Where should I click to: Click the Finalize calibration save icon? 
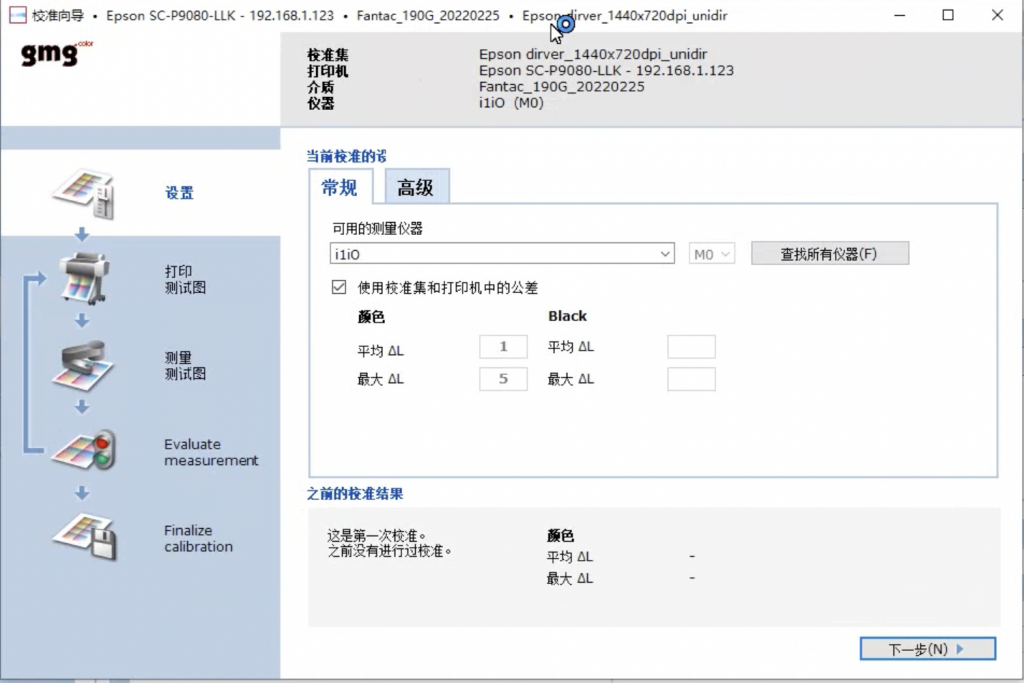[x=85, y=537]
